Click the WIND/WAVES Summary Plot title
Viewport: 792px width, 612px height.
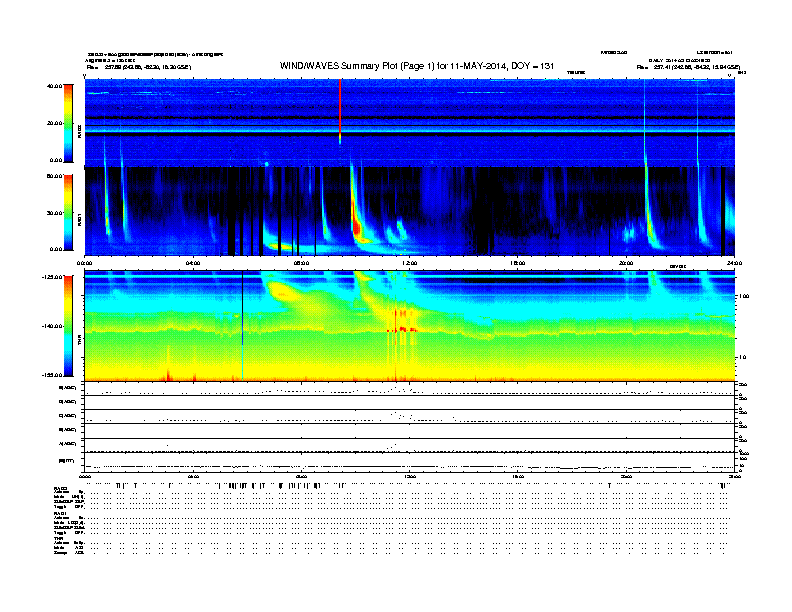(417, 66)
